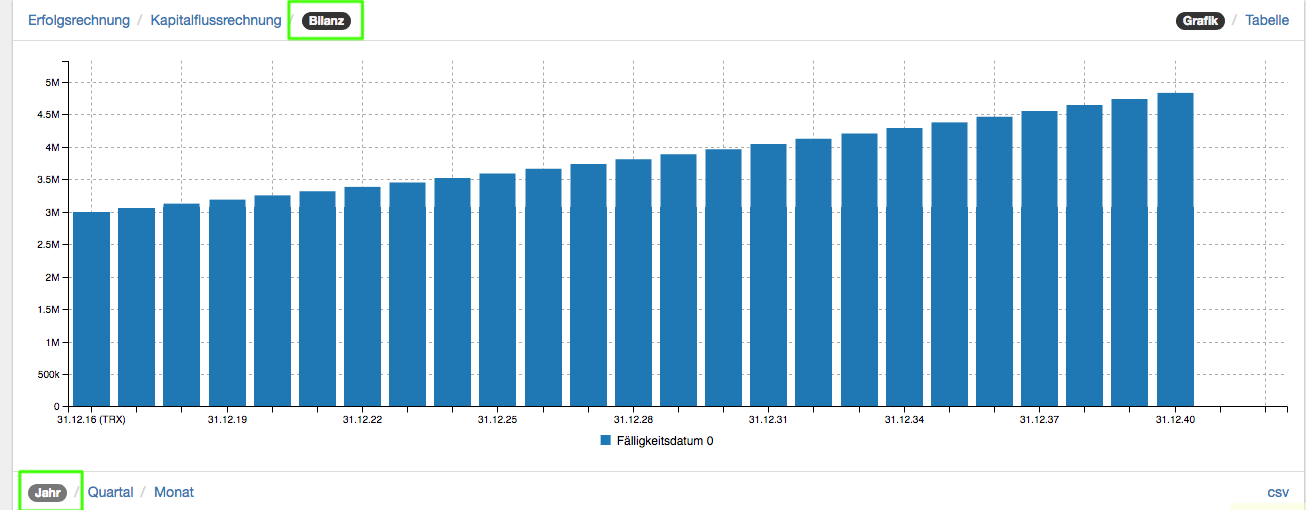The image size is (1306, 510).
Task: Select the bar above 31.12.19
Action: click(x=227, y=303)
